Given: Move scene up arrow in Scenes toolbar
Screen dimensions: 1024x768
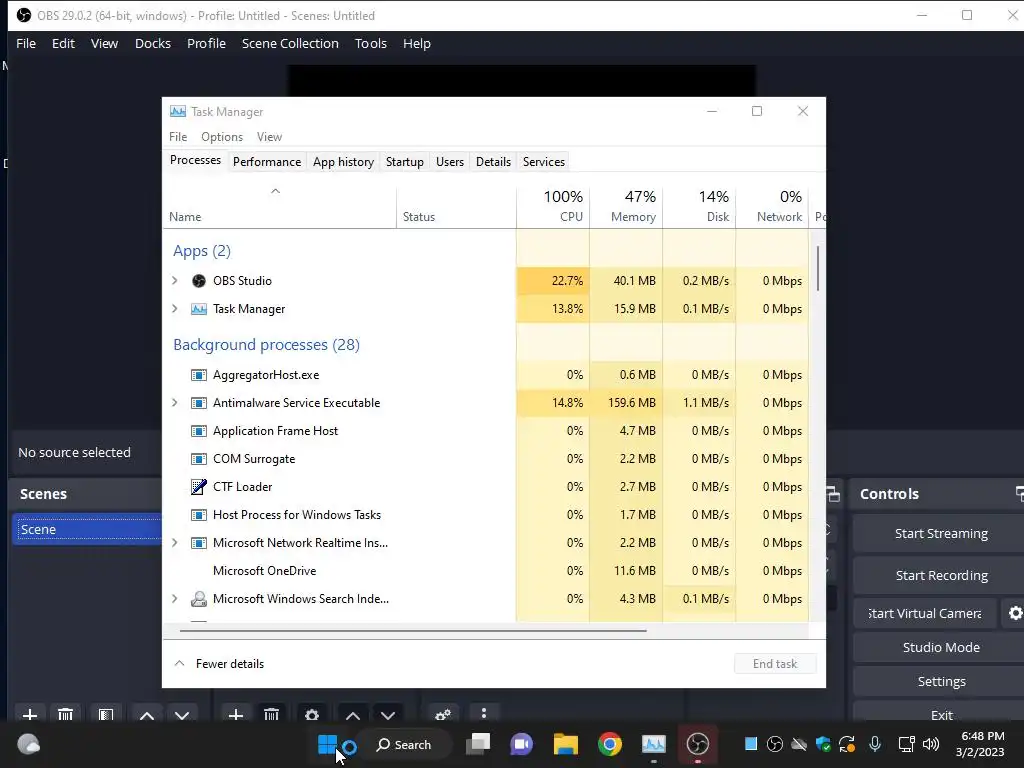Looking at the screenshot, I should point(147,716).
